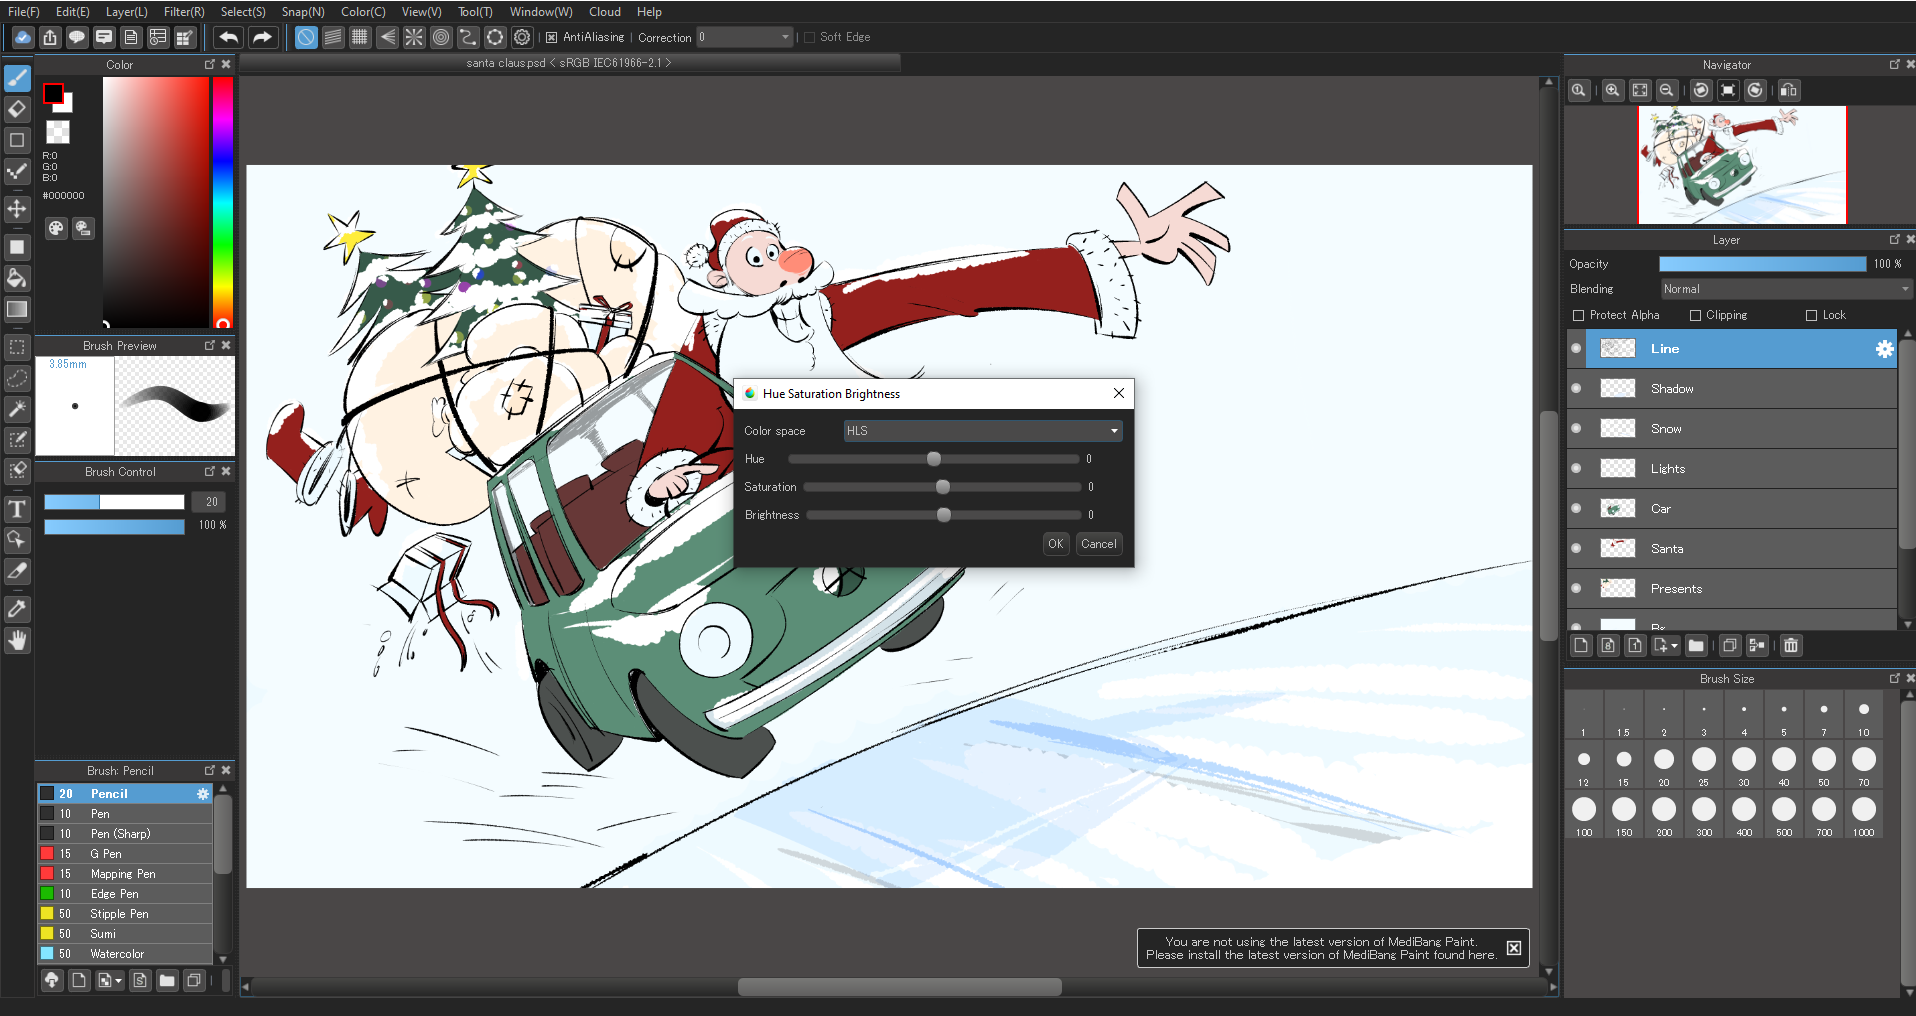This screenshot has width=1916, height=1016.
Task: Open the Window menu
Action: 541,12
